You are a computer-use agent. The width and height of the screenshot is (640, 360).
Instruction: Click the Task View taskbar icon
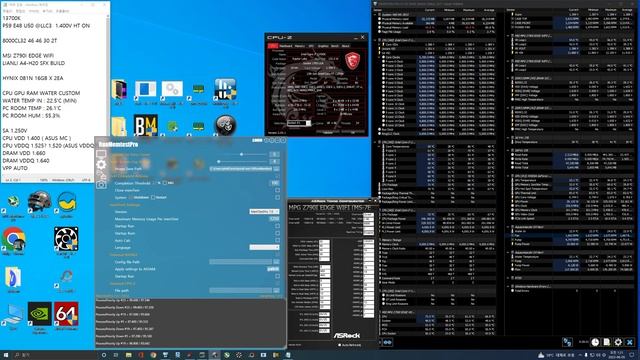116,355
